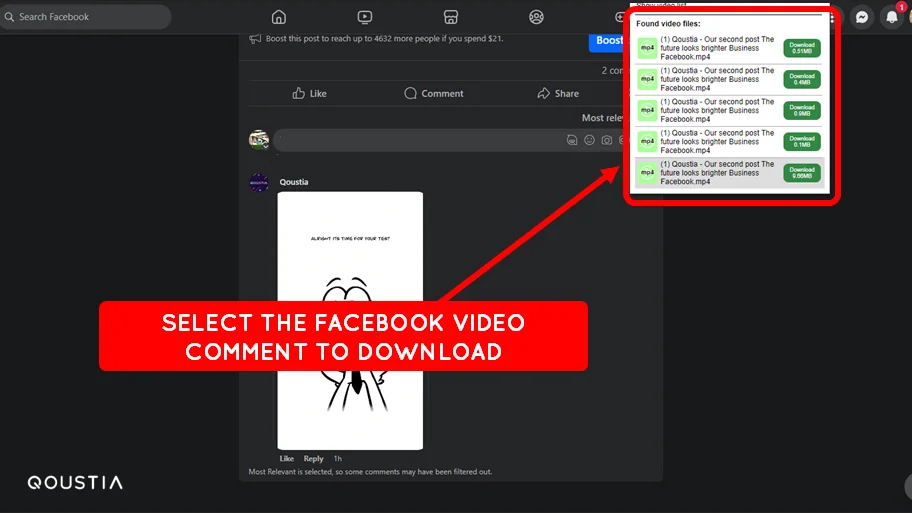Click the mp4 icon beside the 9.66MB file
The width and height of the screenshot is (912, 513).
[x=647, y=173]
